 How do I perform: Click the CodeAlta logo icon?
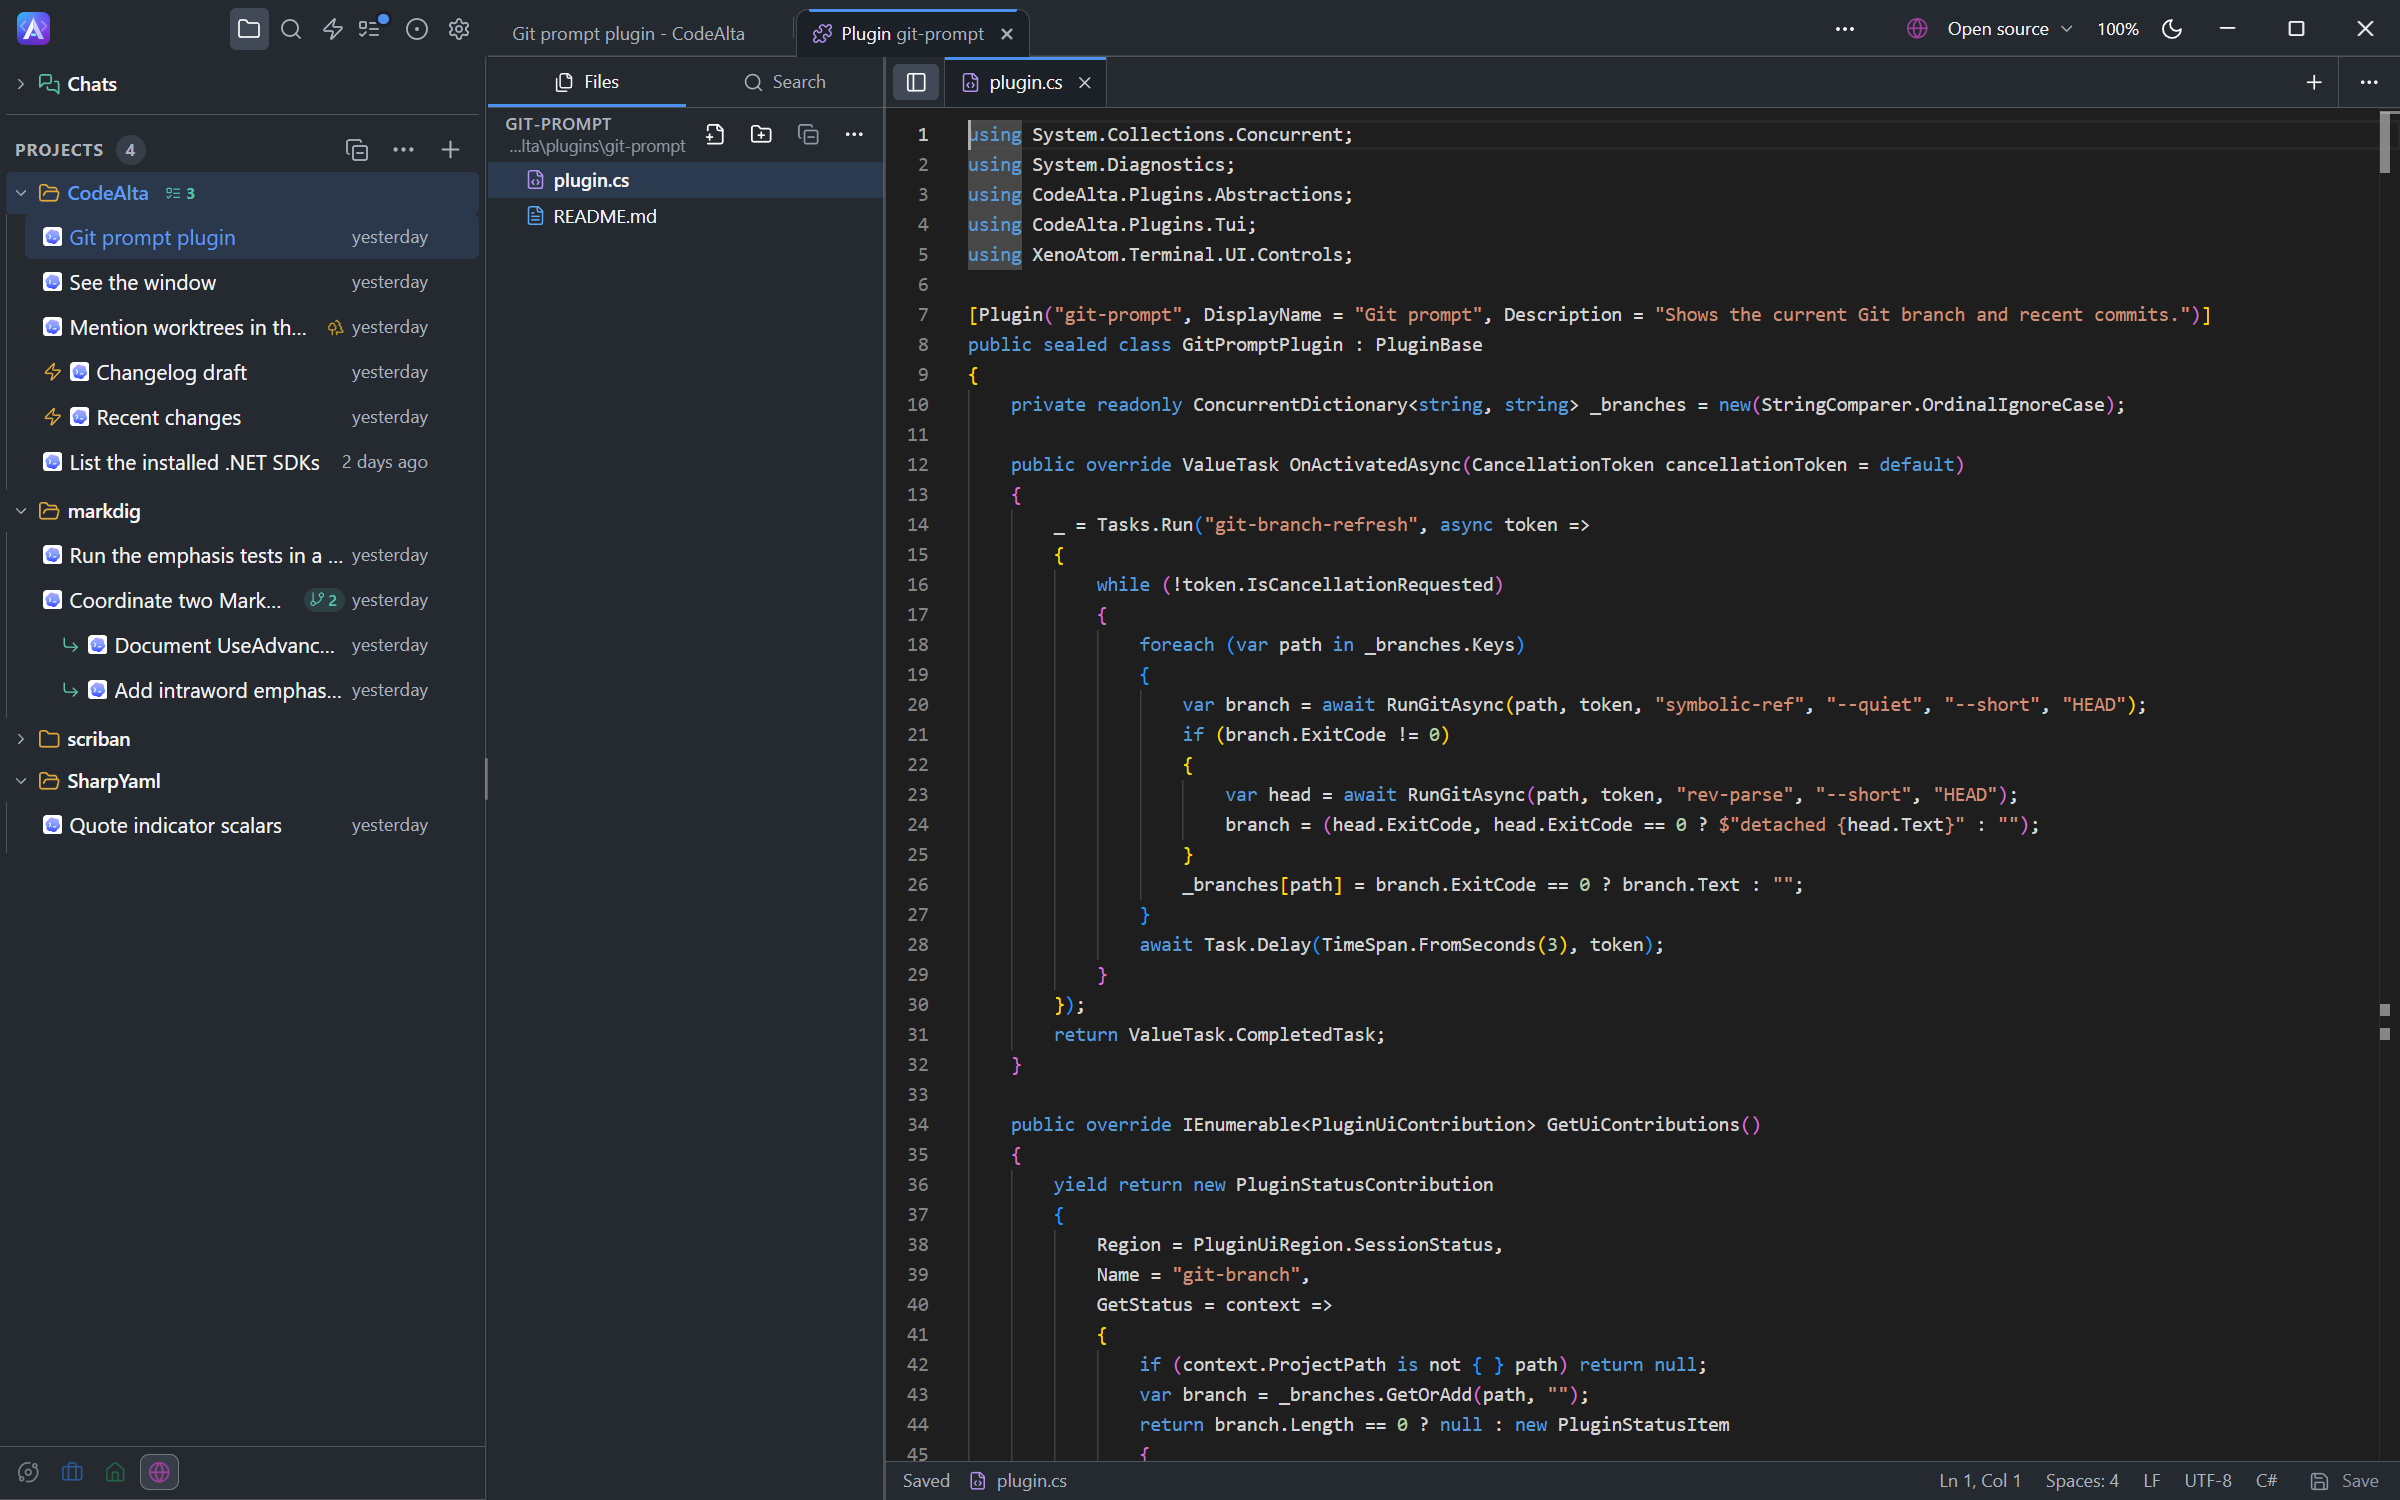33,29
